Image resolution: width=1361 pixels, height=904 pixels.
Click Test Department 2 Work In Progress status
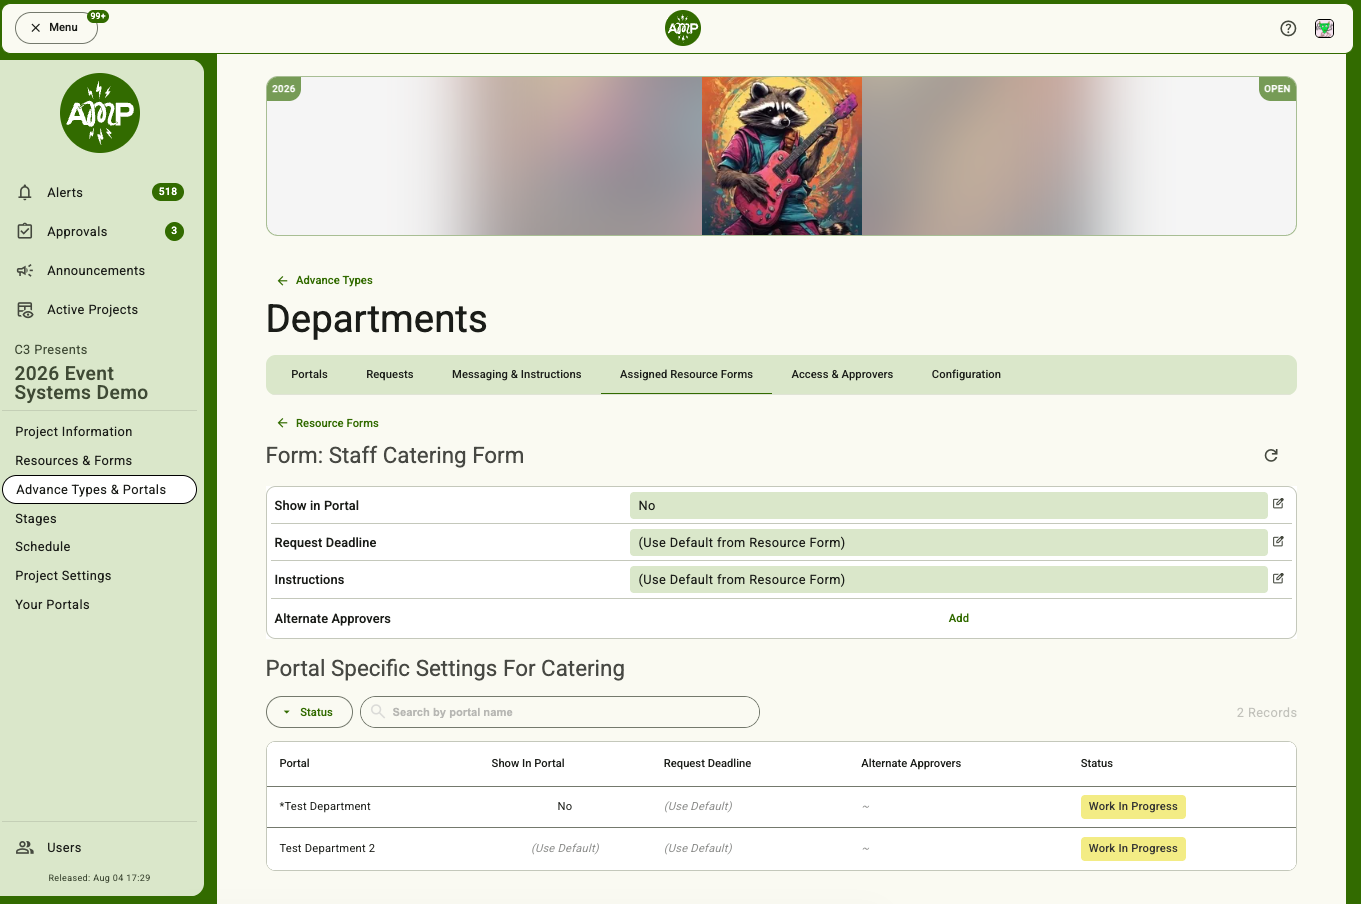(x=1133, y=849)
